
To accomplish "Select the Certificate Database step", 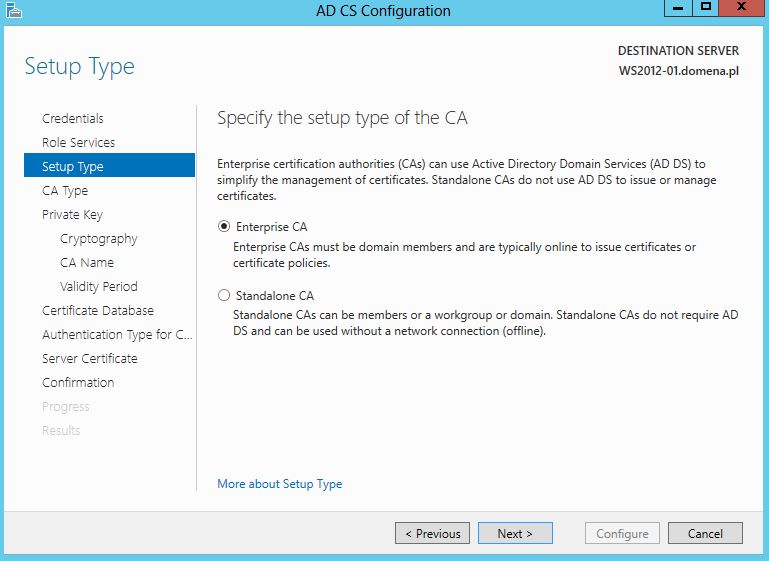I will click(x=98, y=310).
